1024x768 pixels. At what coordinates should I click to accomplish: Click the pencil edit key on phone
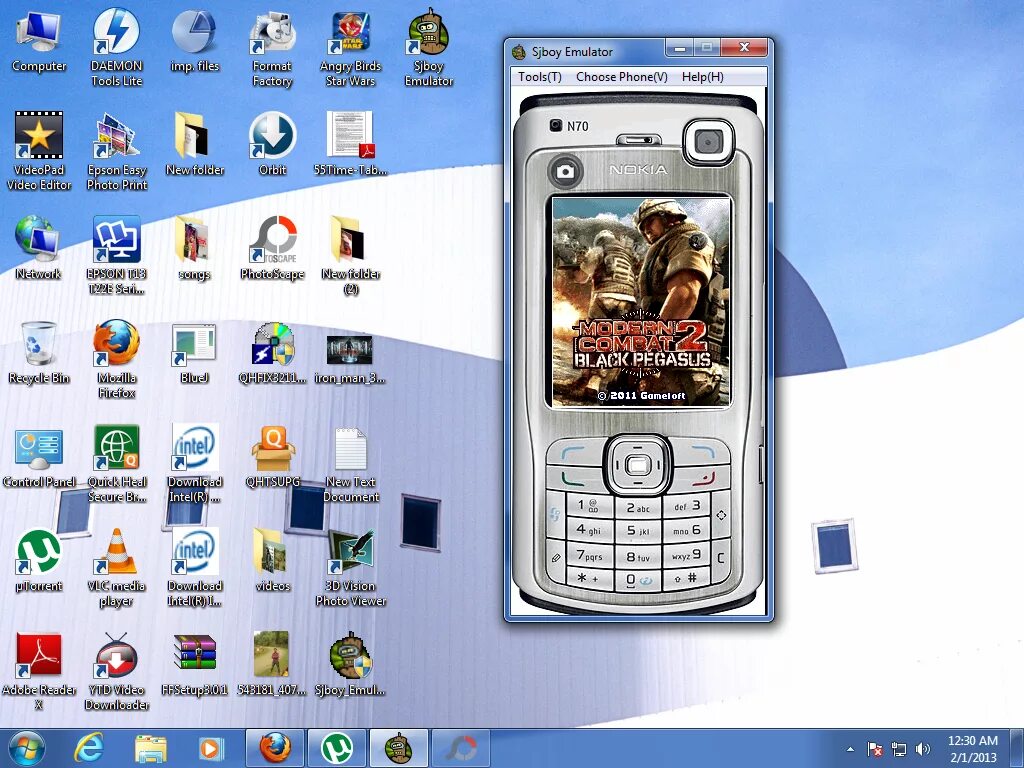click(x=556, y=558)
